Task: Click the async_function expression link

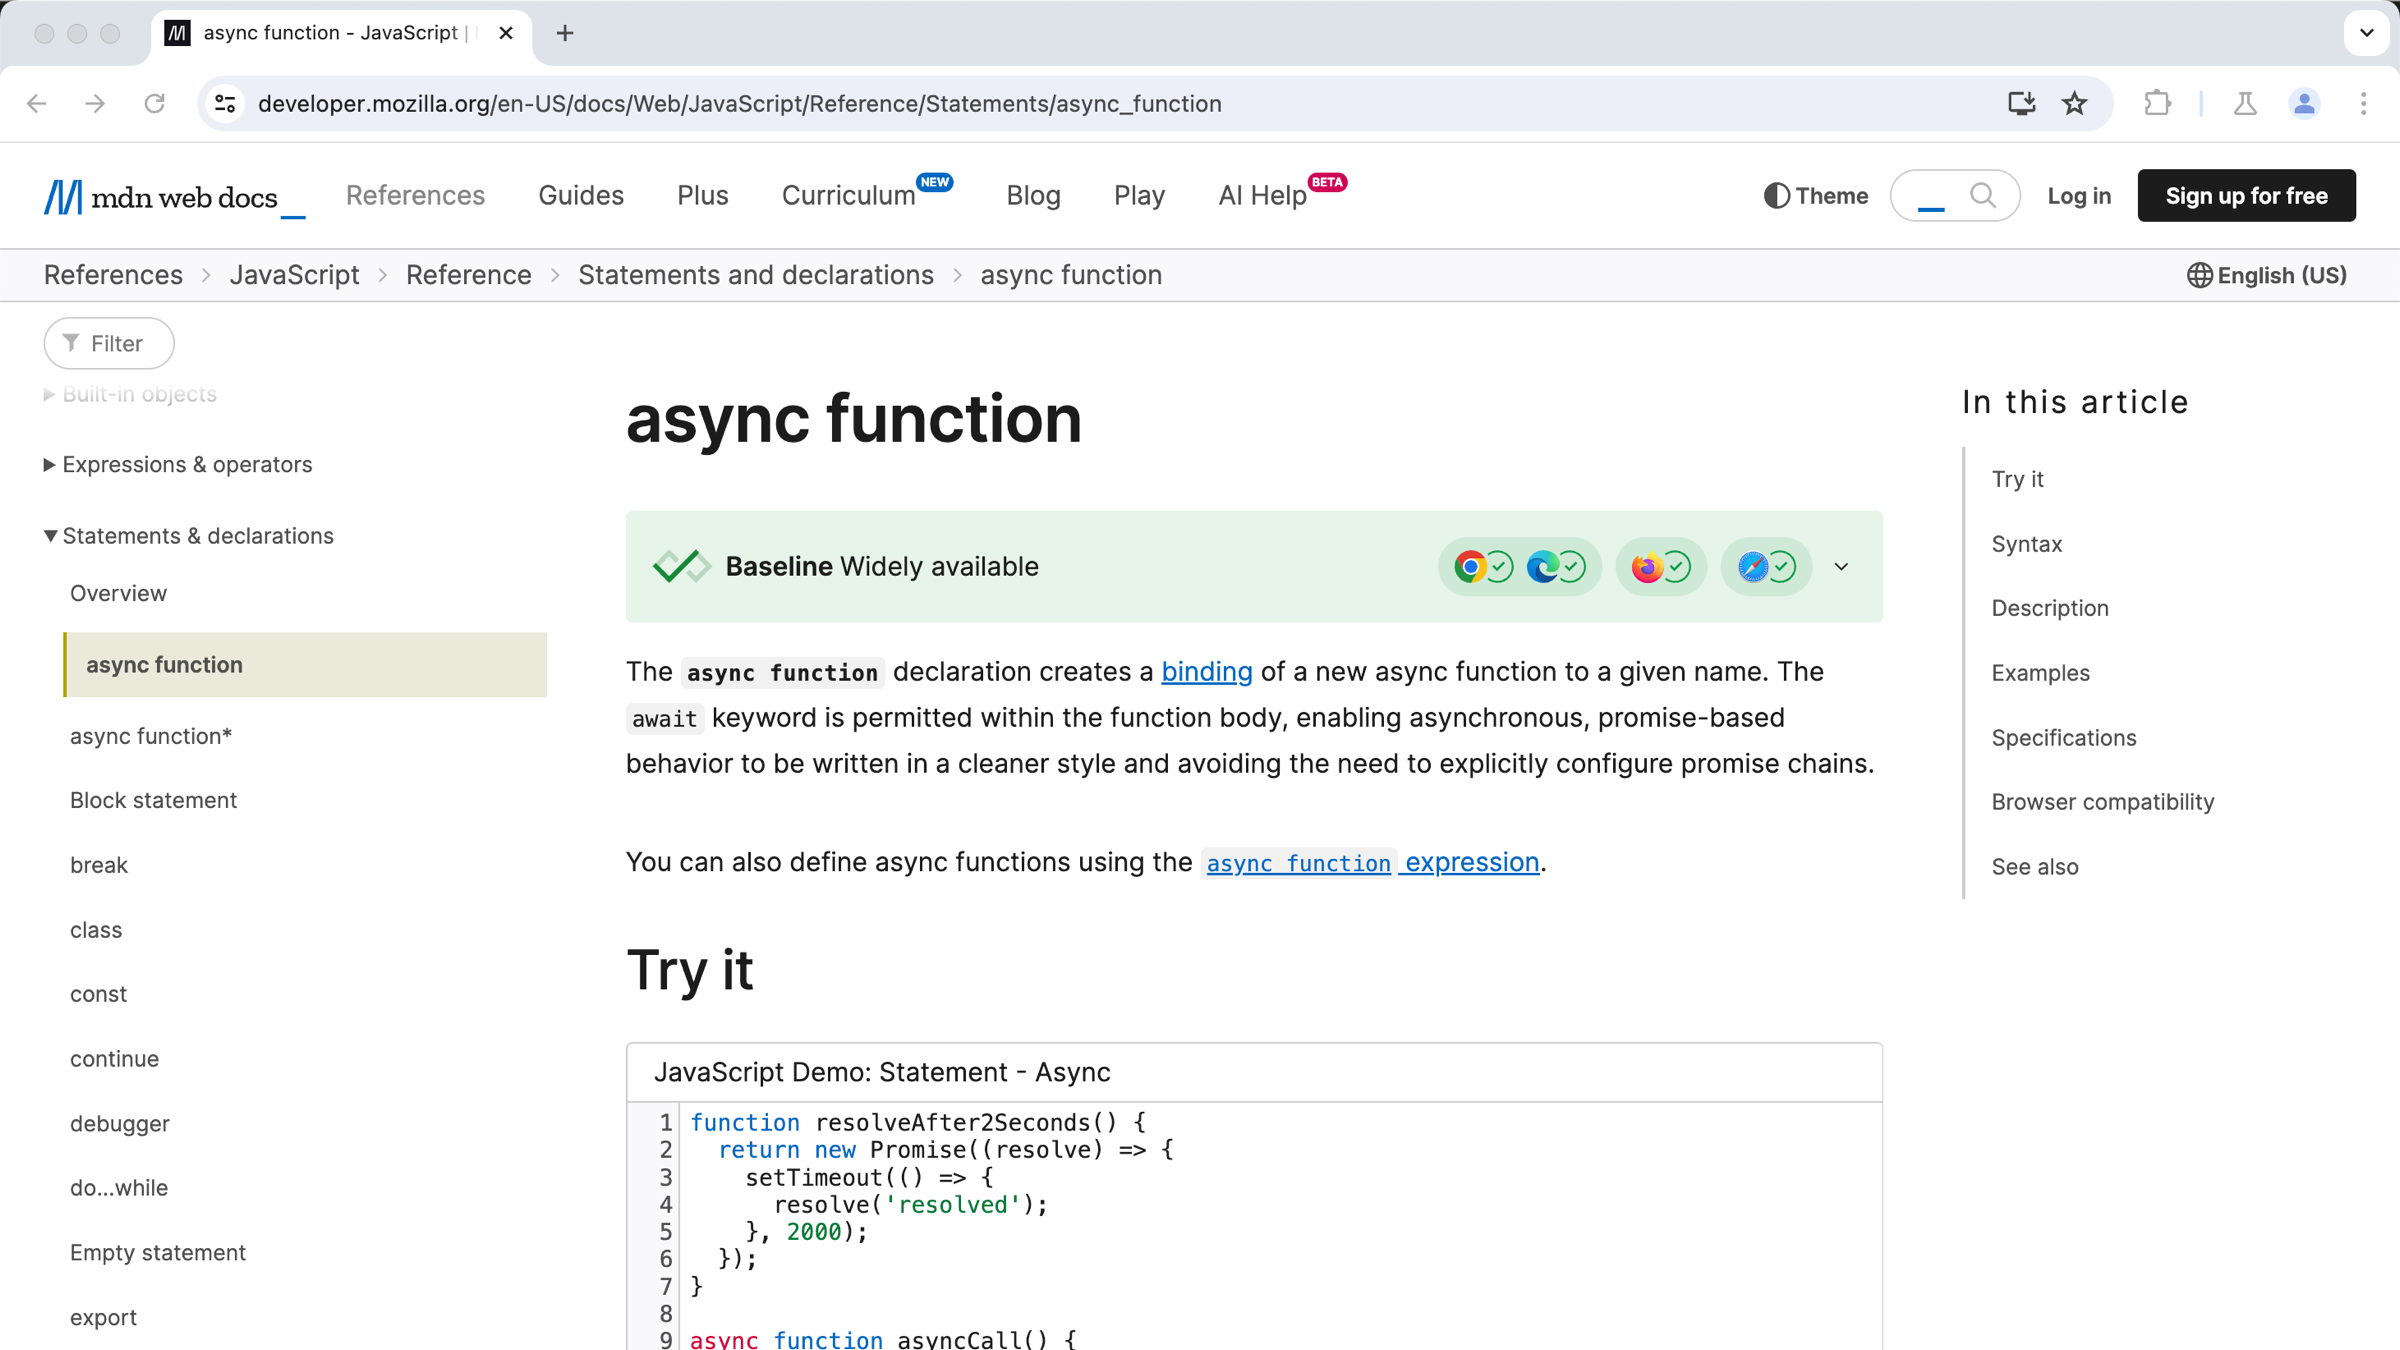Action: pyautogui.click(x=1370, y=862)
